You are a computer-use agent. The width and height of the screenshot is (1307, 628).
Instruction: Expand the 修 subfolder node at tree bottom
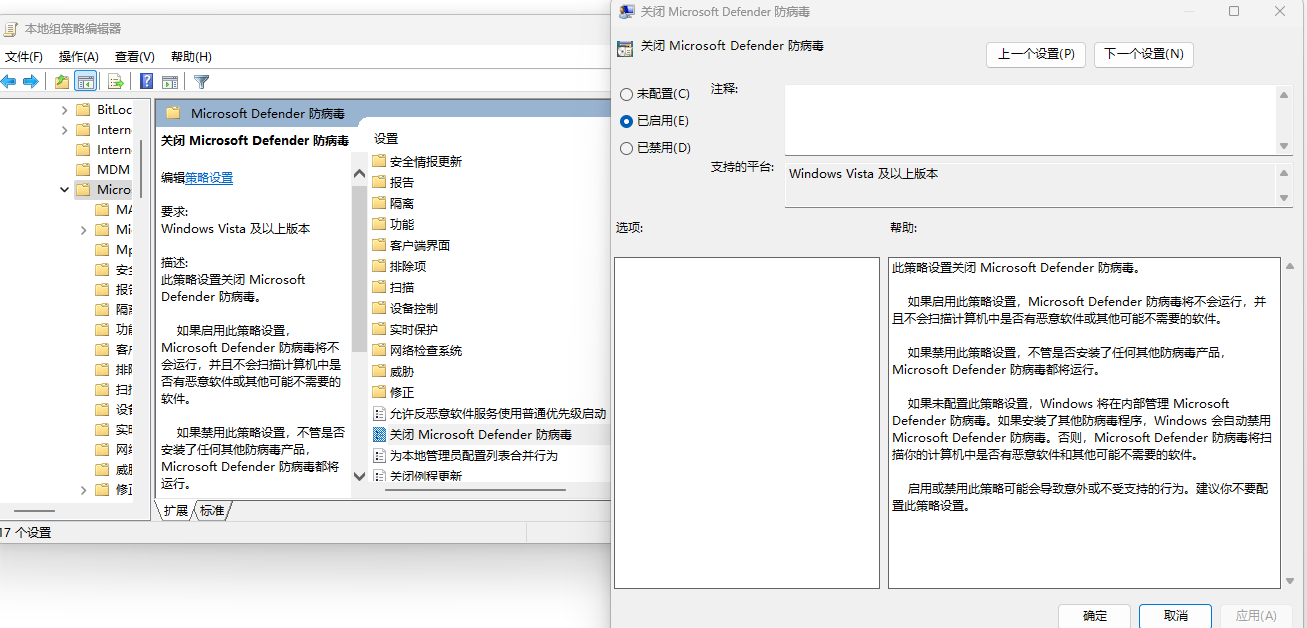[x=84, y=489]
